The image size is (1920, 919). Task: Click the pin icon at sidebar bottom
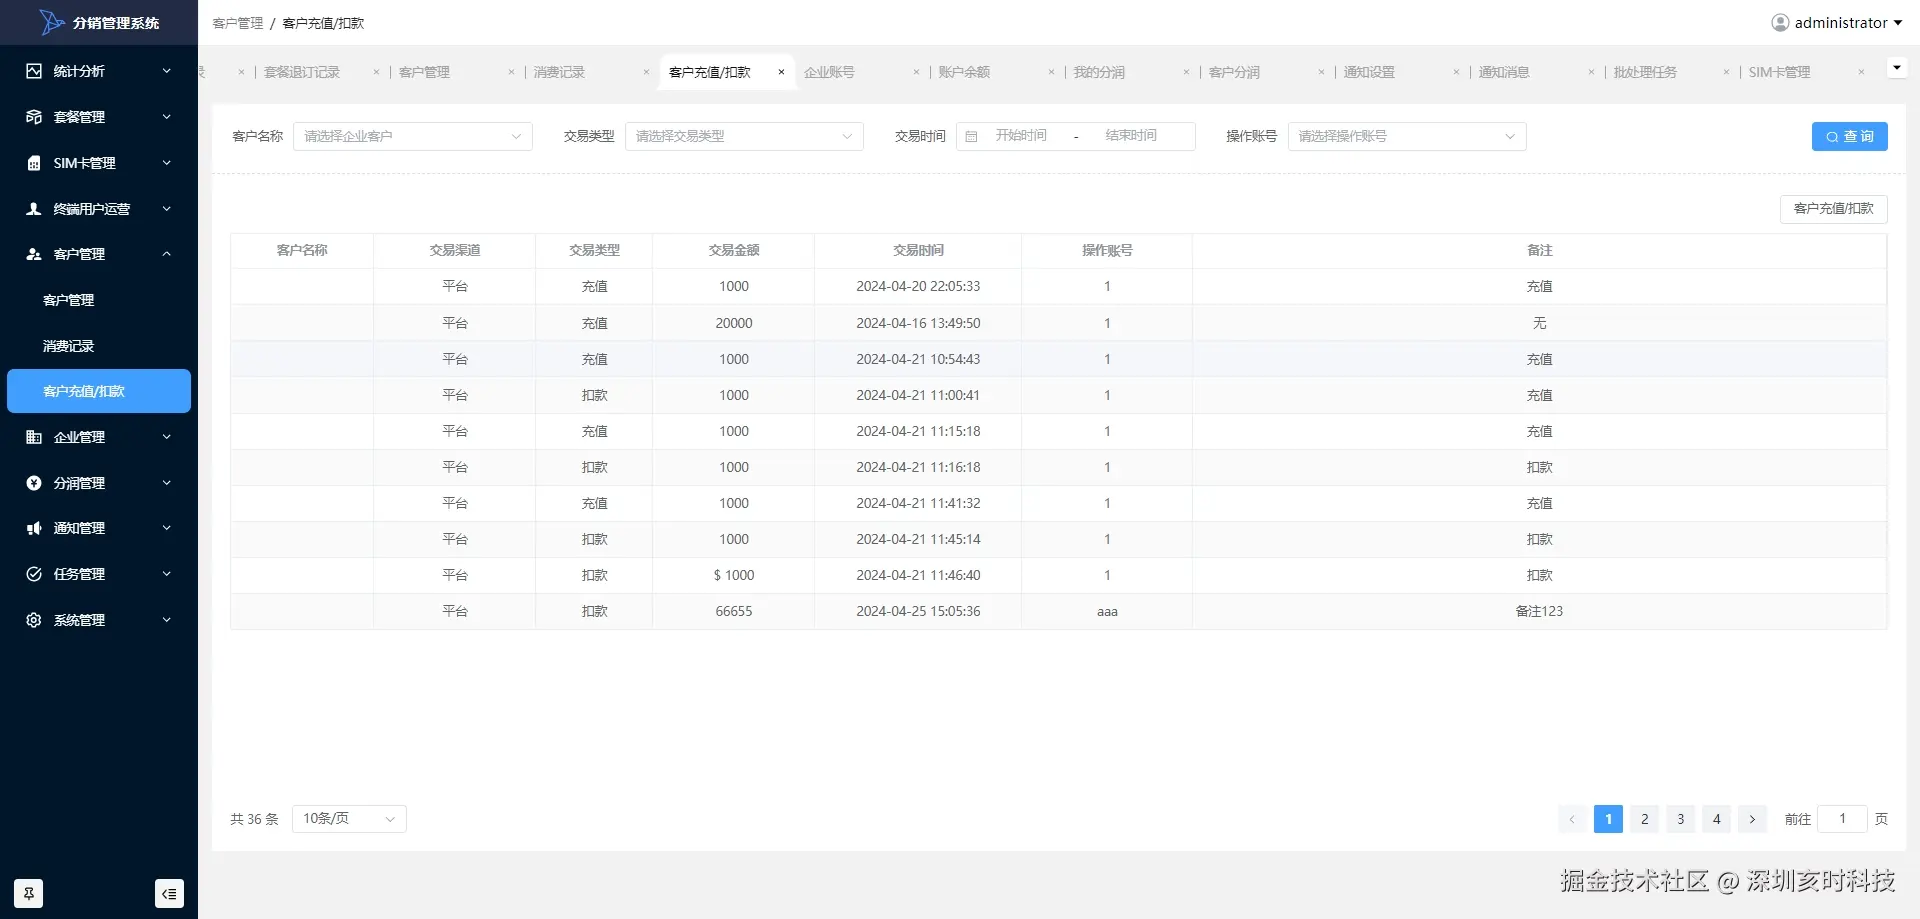(29, 893)
